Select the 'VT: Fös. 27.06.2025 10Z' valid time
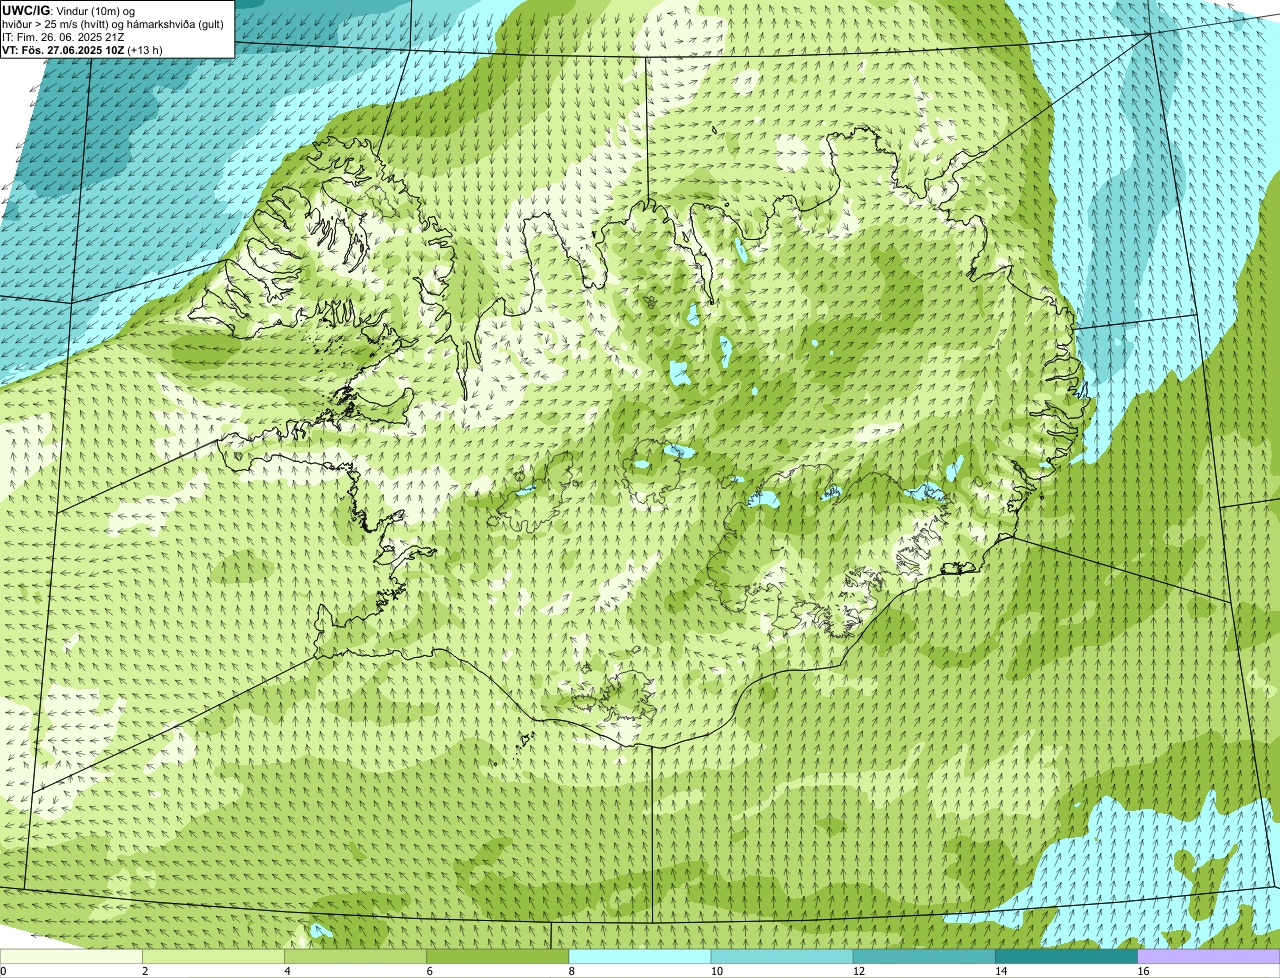Viewport: 1280px width, 978px height. 63,50
